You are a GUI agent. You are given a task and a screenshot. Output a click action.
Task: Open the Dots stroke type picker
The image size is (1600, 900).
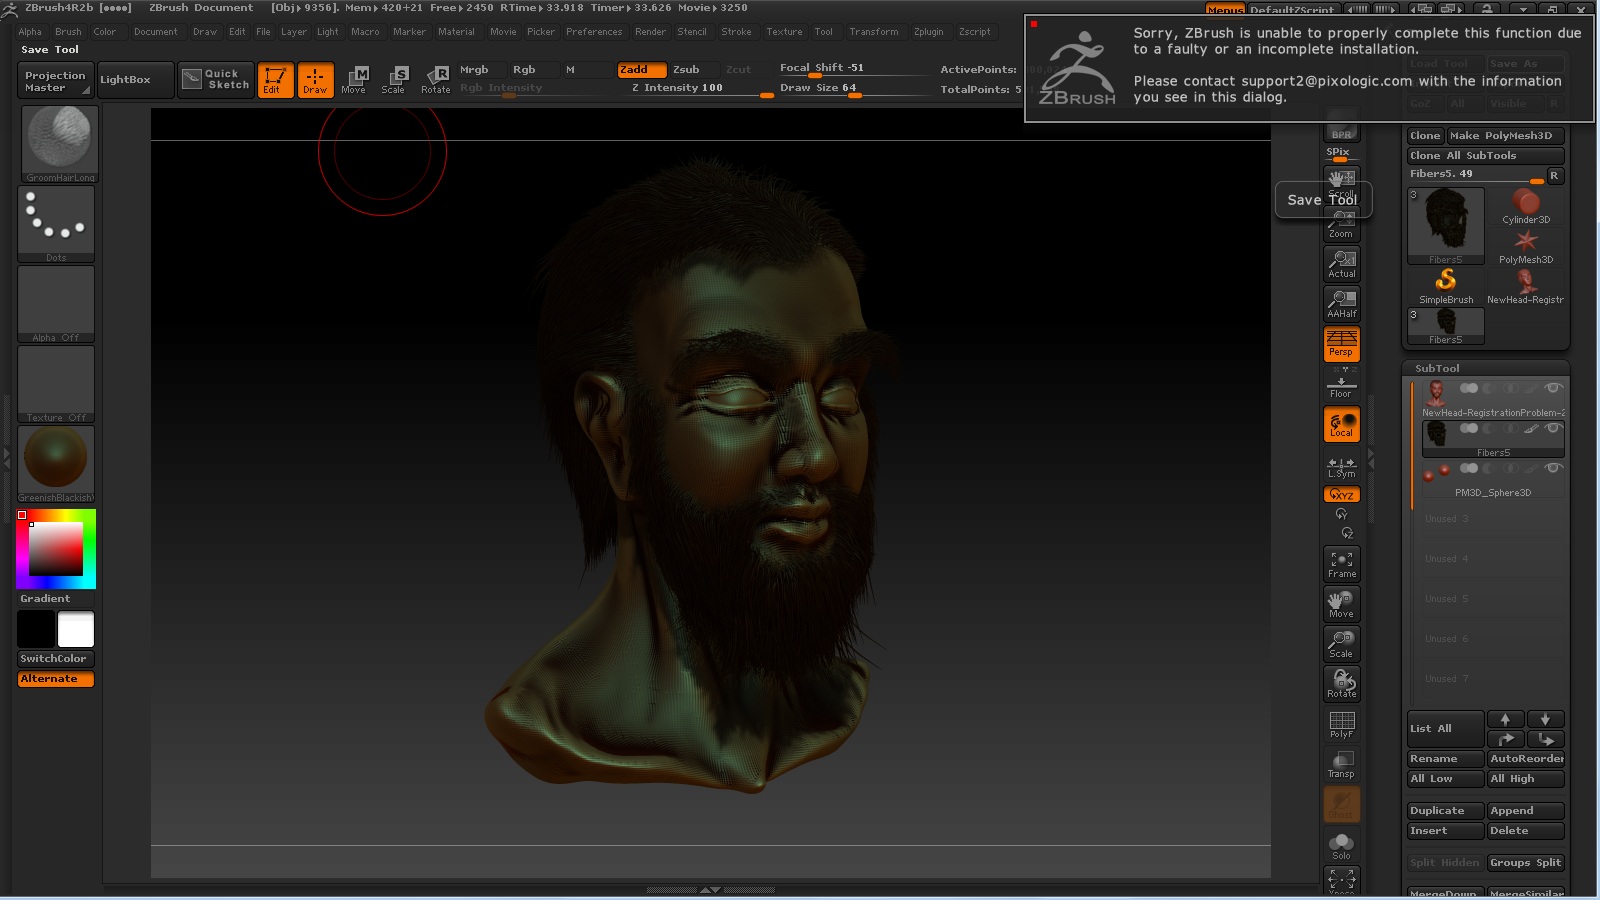click(56, 224)
